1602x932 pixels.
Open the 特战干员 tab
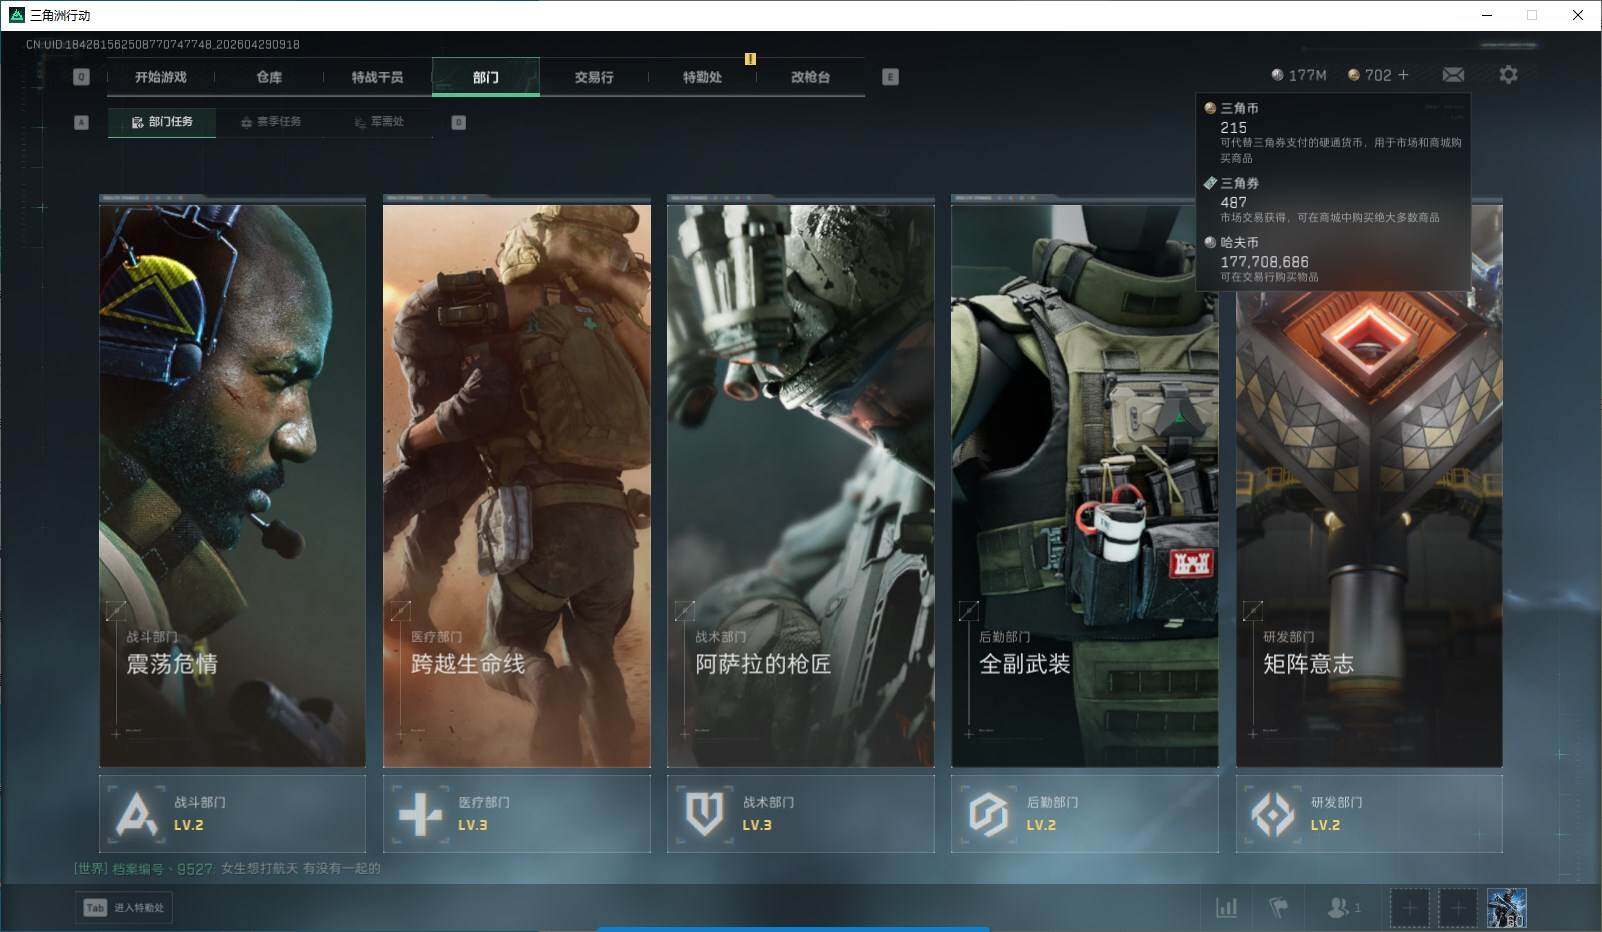pos(377,77)
